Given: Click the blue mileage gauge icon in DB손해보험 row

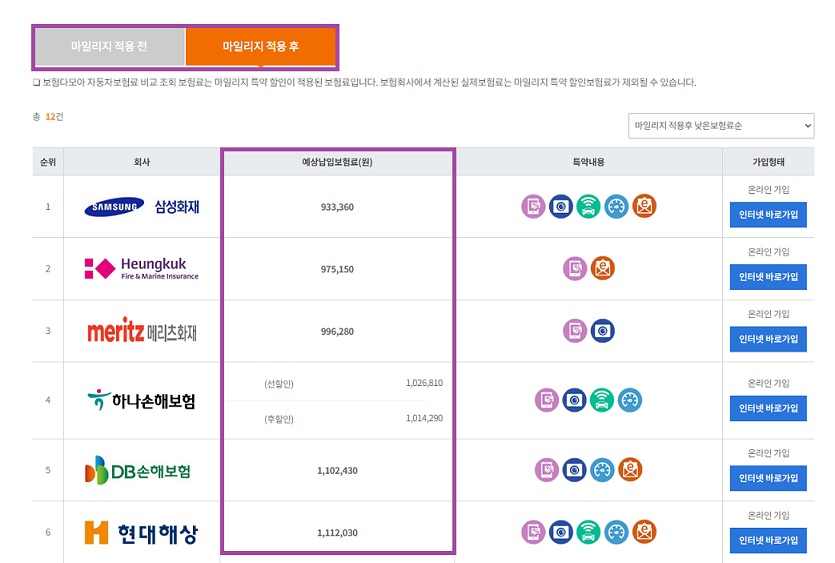Looking at the screenshot, I should coord(602,470).
